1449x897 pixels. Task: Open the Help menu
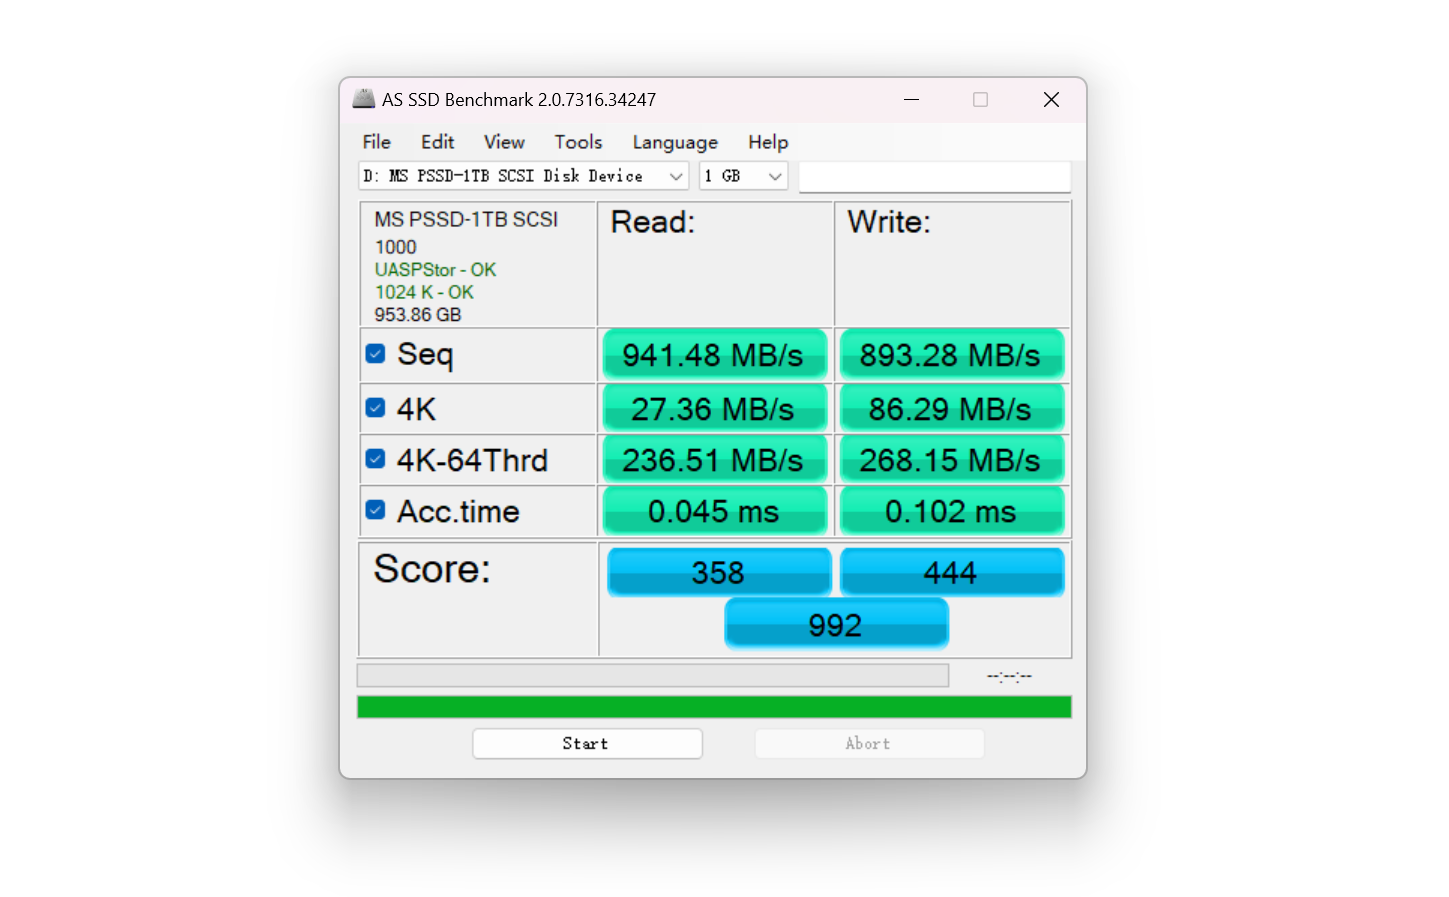(x=768, y=142)
